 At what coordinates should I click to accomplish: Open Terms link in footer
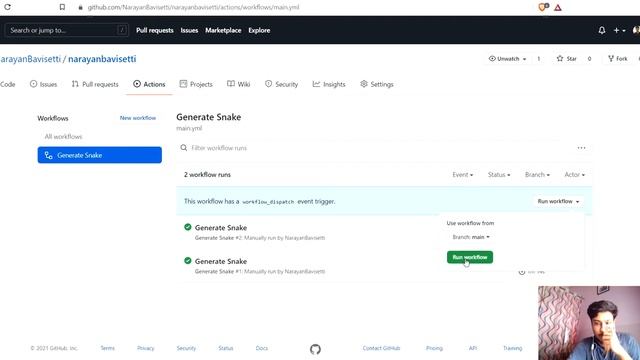107,348
